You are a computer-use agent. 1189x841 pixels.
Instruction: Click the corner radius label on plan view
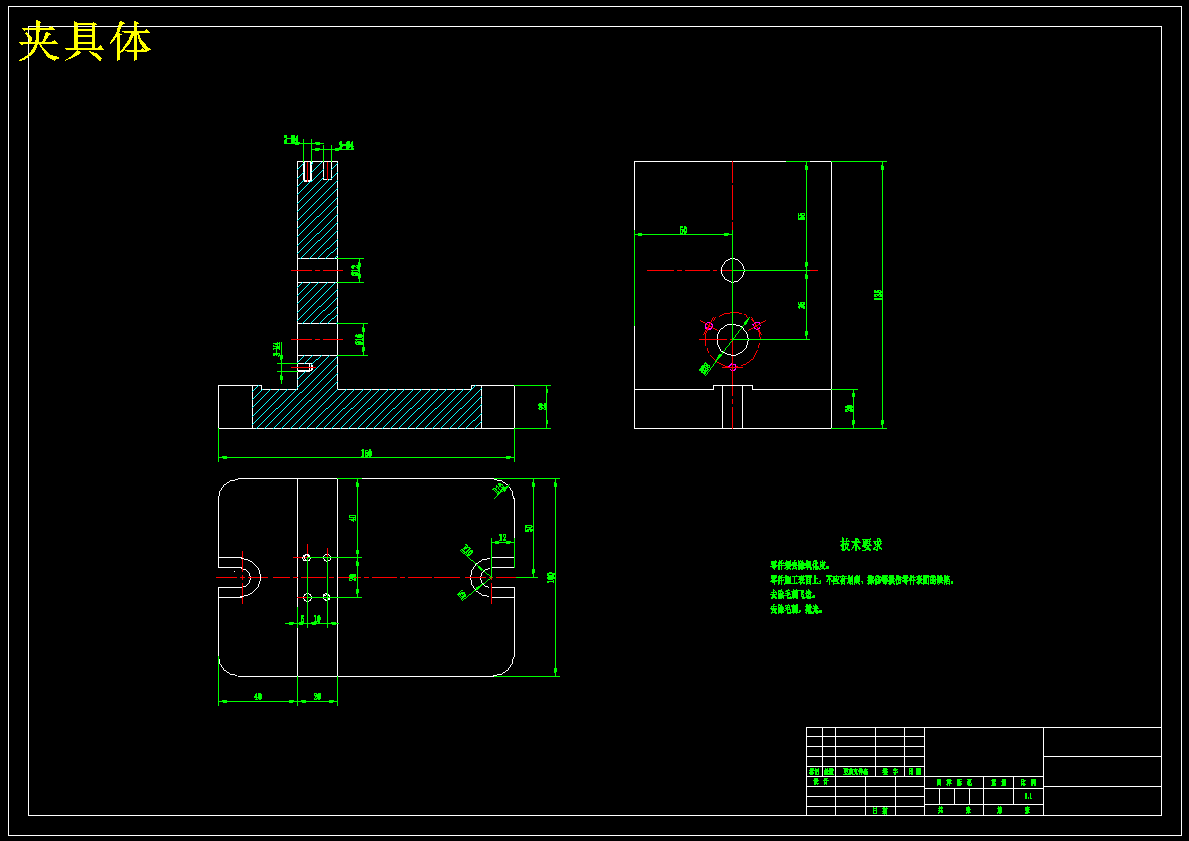[499, 489]
